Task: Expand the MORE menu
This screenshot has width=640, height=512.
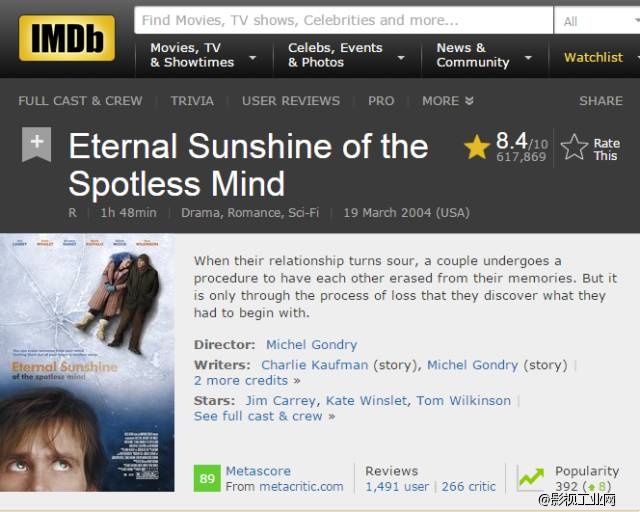Action: point(448,101)
